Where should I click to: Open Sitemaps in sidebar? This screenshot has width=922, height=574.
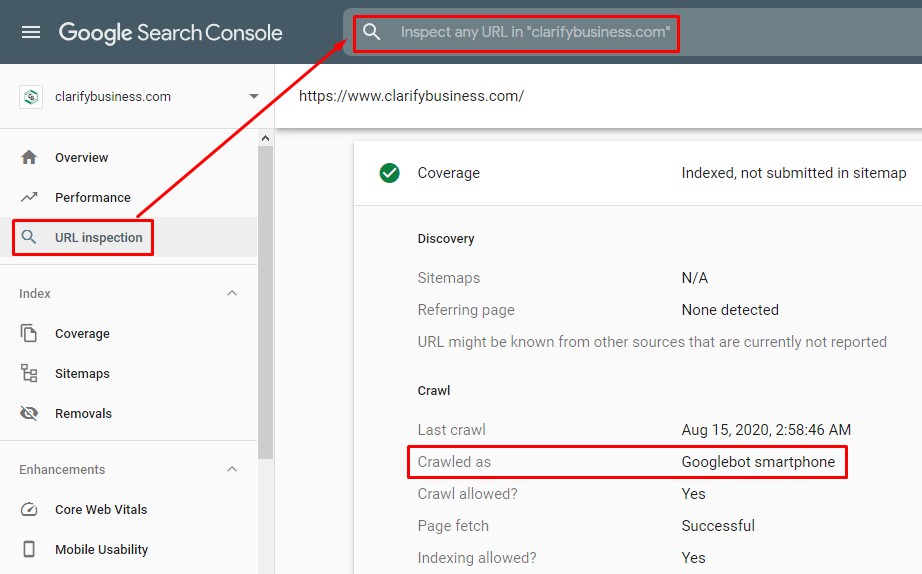pyautogui.click(x=82, y=373)
